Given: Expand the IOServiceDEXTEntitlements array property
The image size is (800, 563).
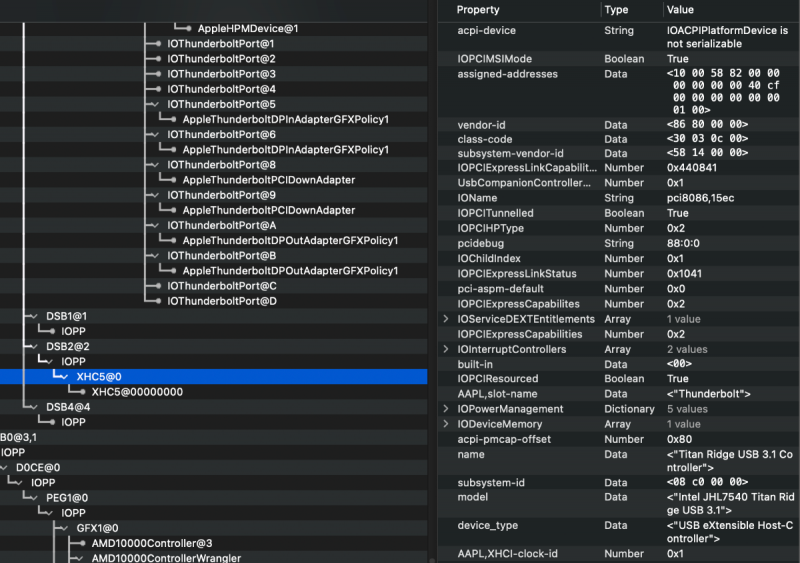Looking at the screenshot, I should click(446, 319).
